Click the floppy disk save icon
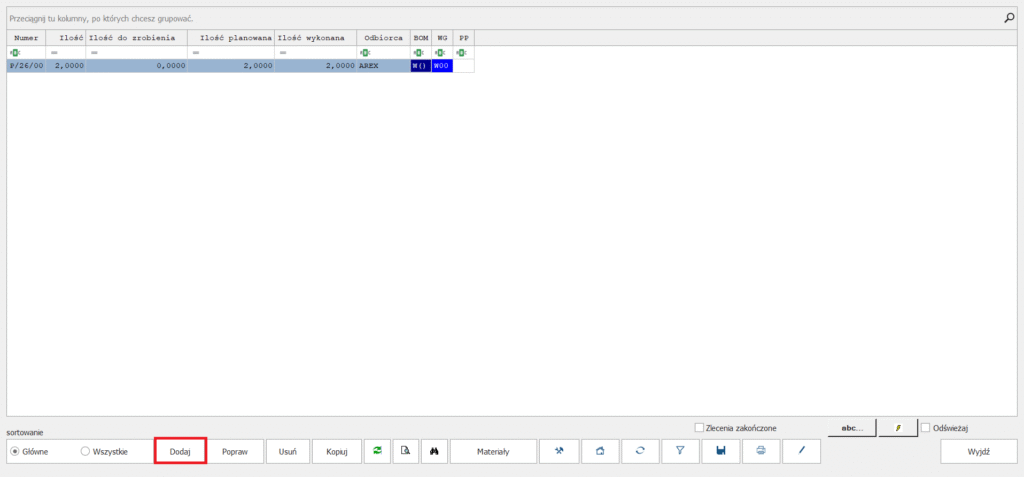Screen dimensions: 1024x477 [720, 451]
